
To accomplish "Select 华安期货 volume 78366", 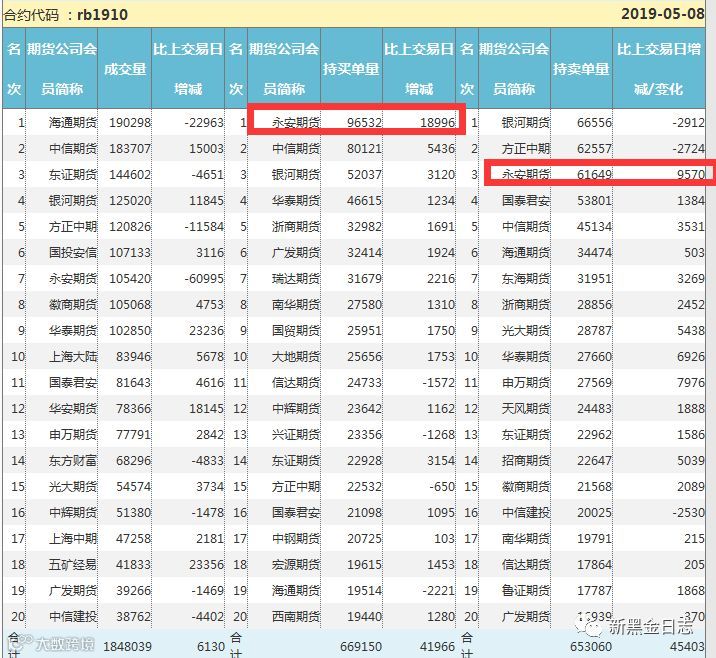I will point(133,408).
